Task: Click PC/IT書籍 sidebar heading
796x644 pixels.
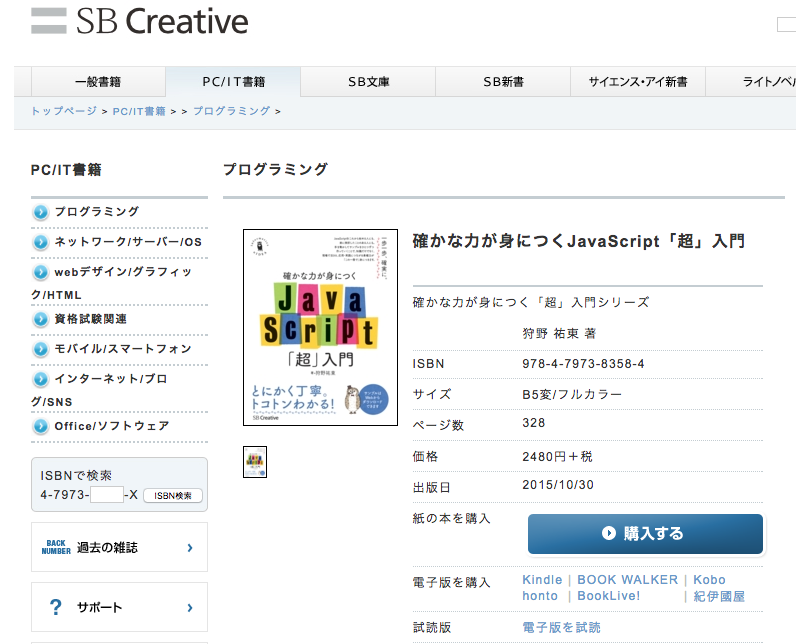Action: pos(66,170)
